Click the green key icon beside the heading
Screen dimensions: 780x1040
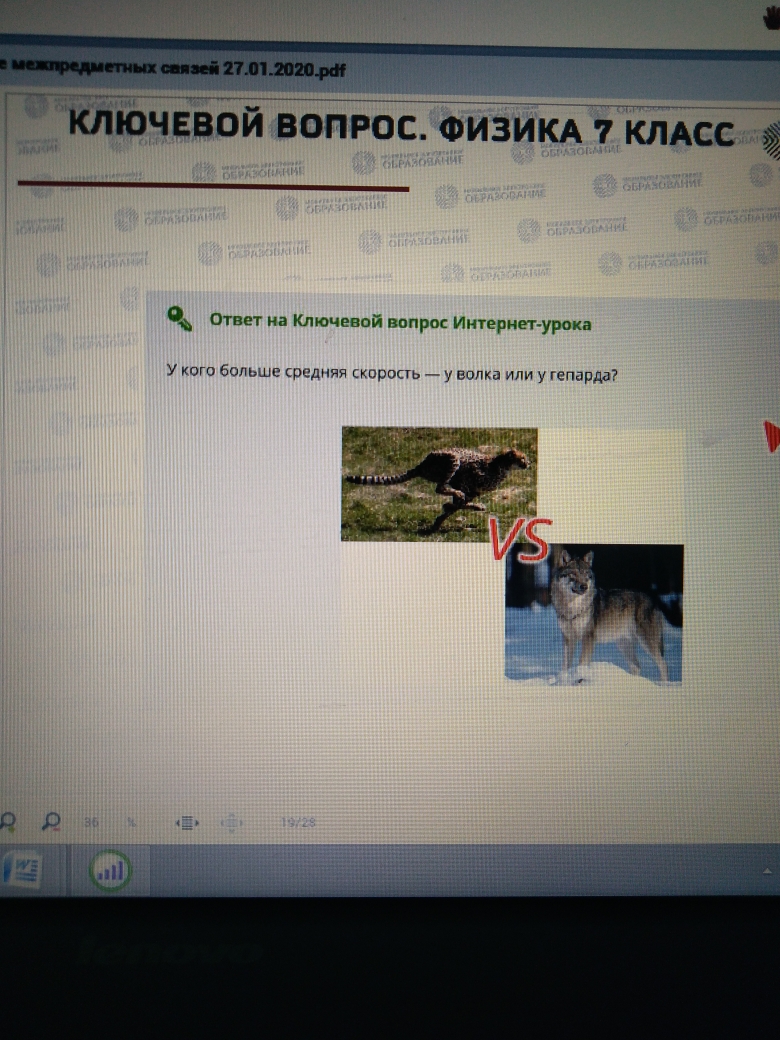180,320
